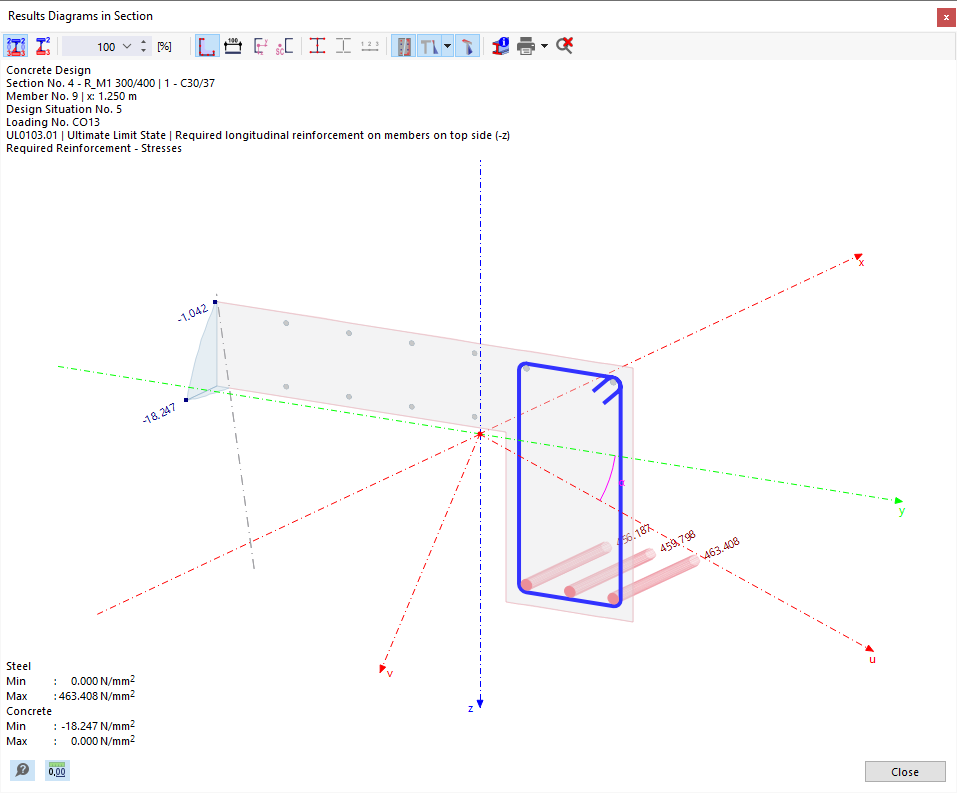The height and width of the screenshot is (793, 957).
Task: Show grey section parts icon
Action: point(344,46)
